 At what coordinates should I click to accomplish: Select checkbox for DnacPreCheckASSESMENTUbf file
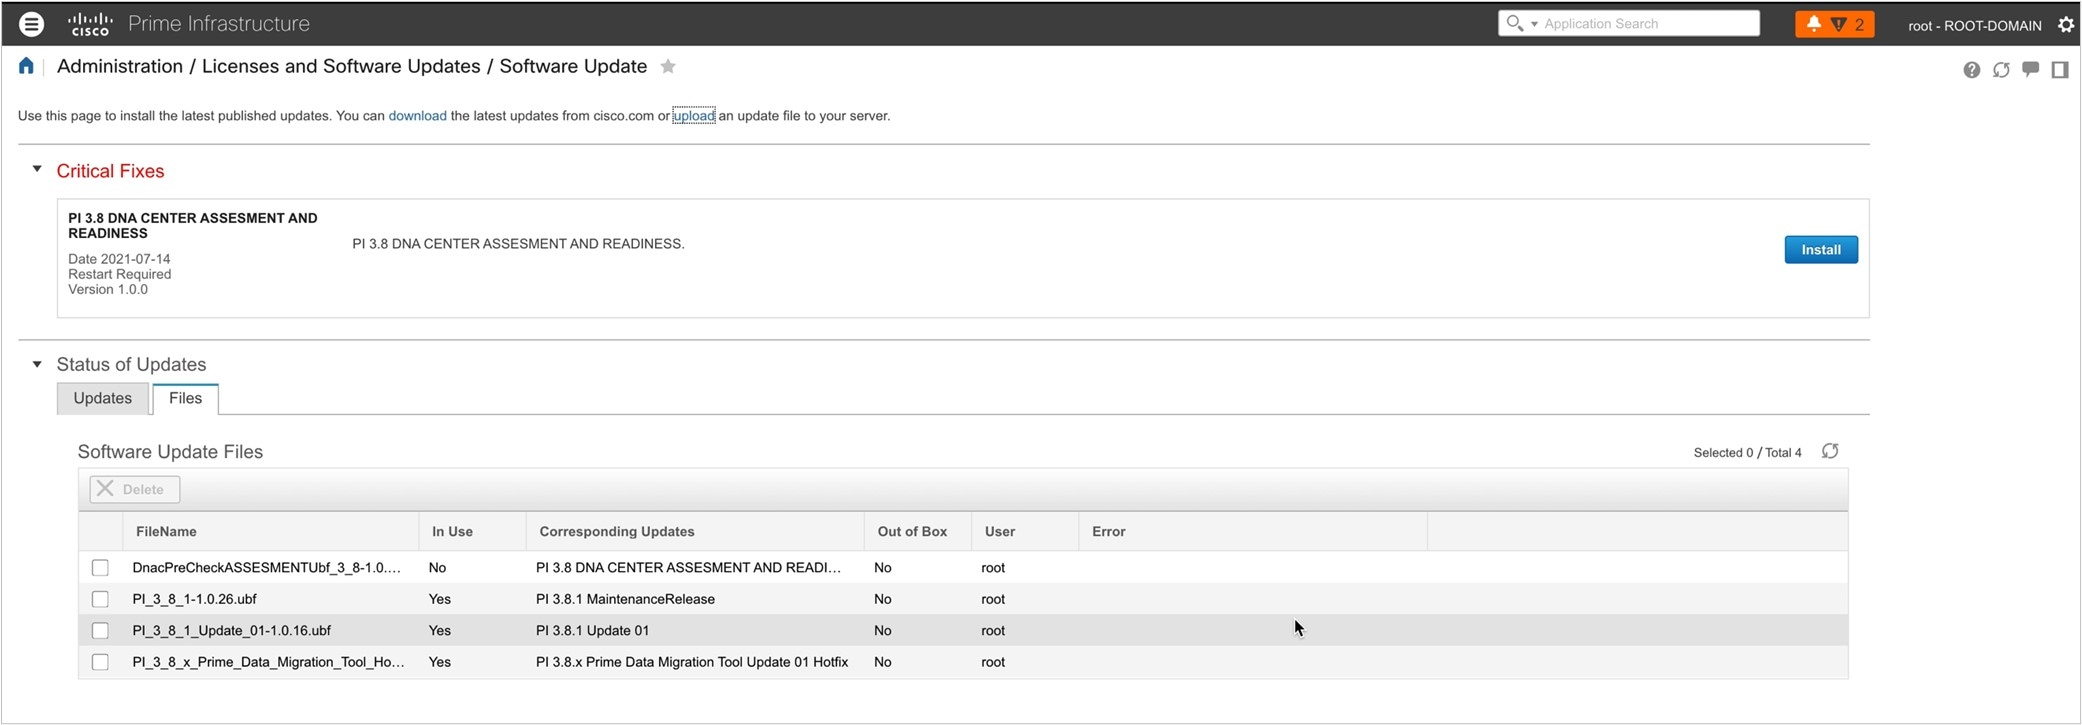click(100, 568)
